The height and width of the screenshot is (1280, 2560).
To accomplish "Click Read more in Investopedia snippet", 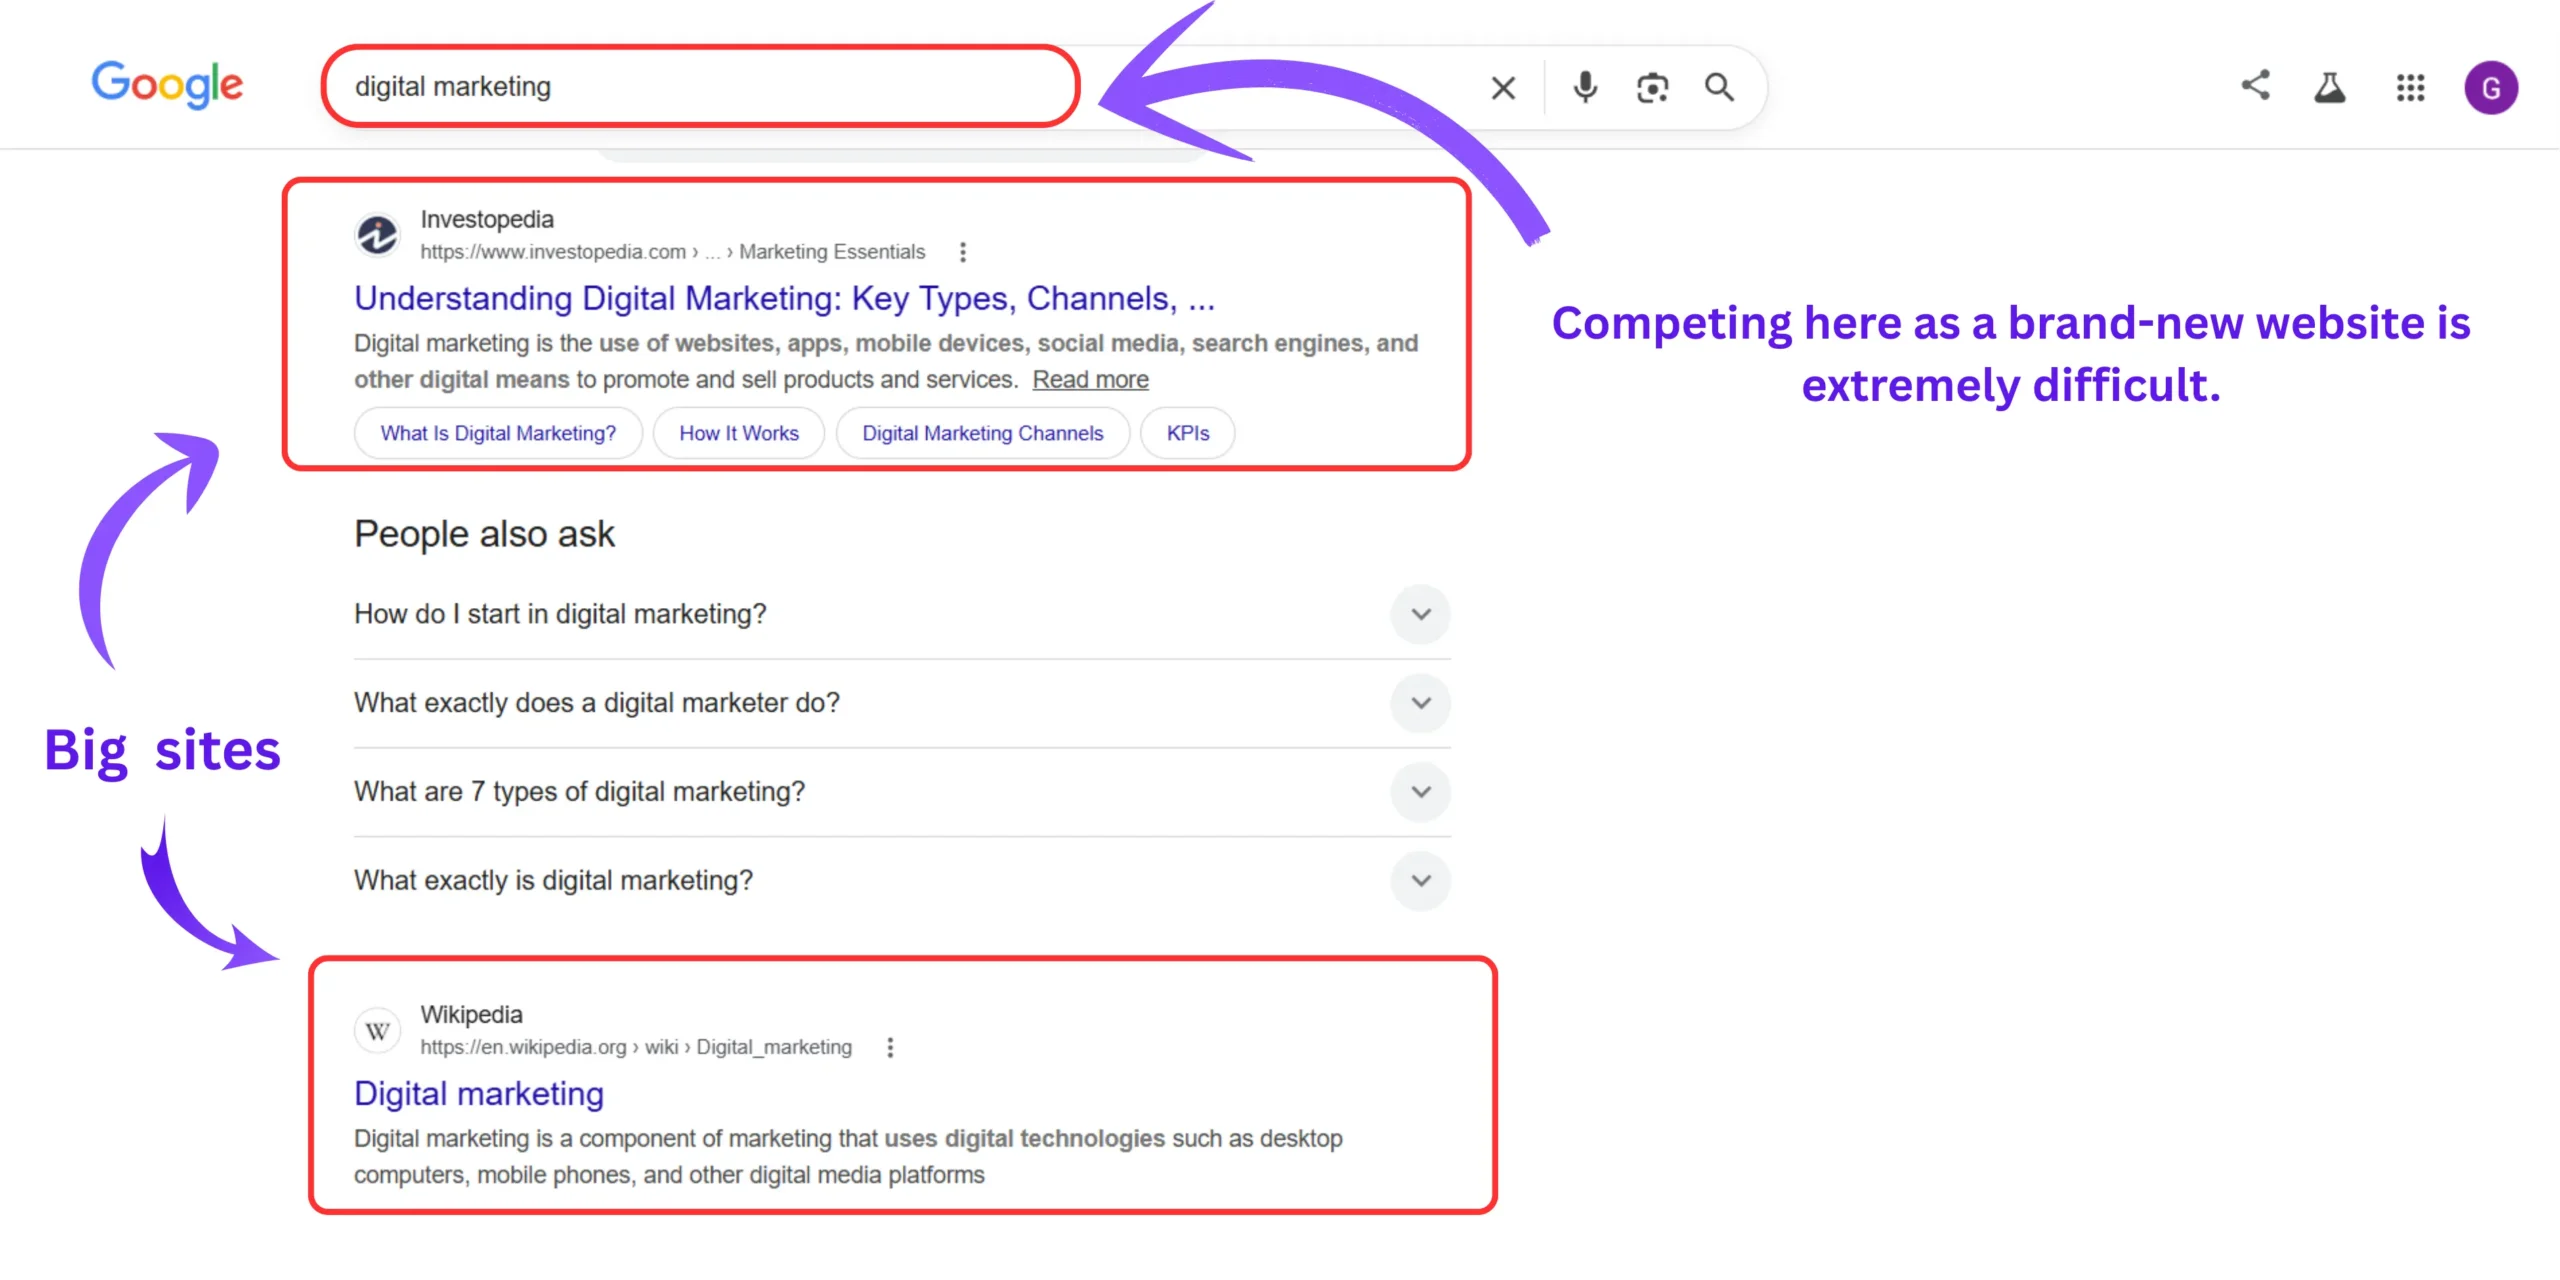I will [x=1090, y=380].
